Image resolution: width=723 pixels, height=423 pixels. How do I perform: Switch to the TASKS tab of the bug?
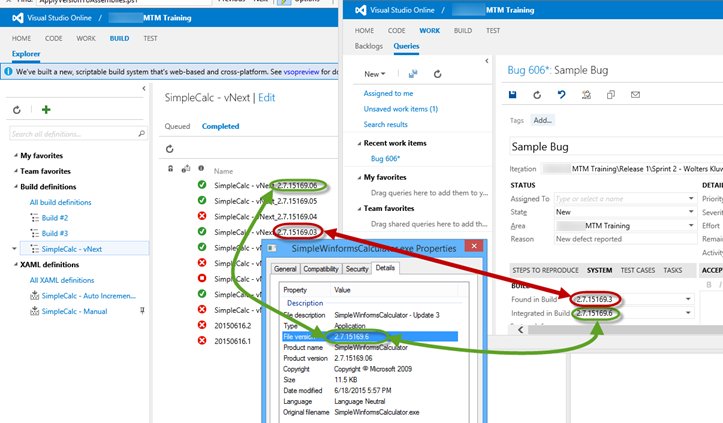click(673, 270)
